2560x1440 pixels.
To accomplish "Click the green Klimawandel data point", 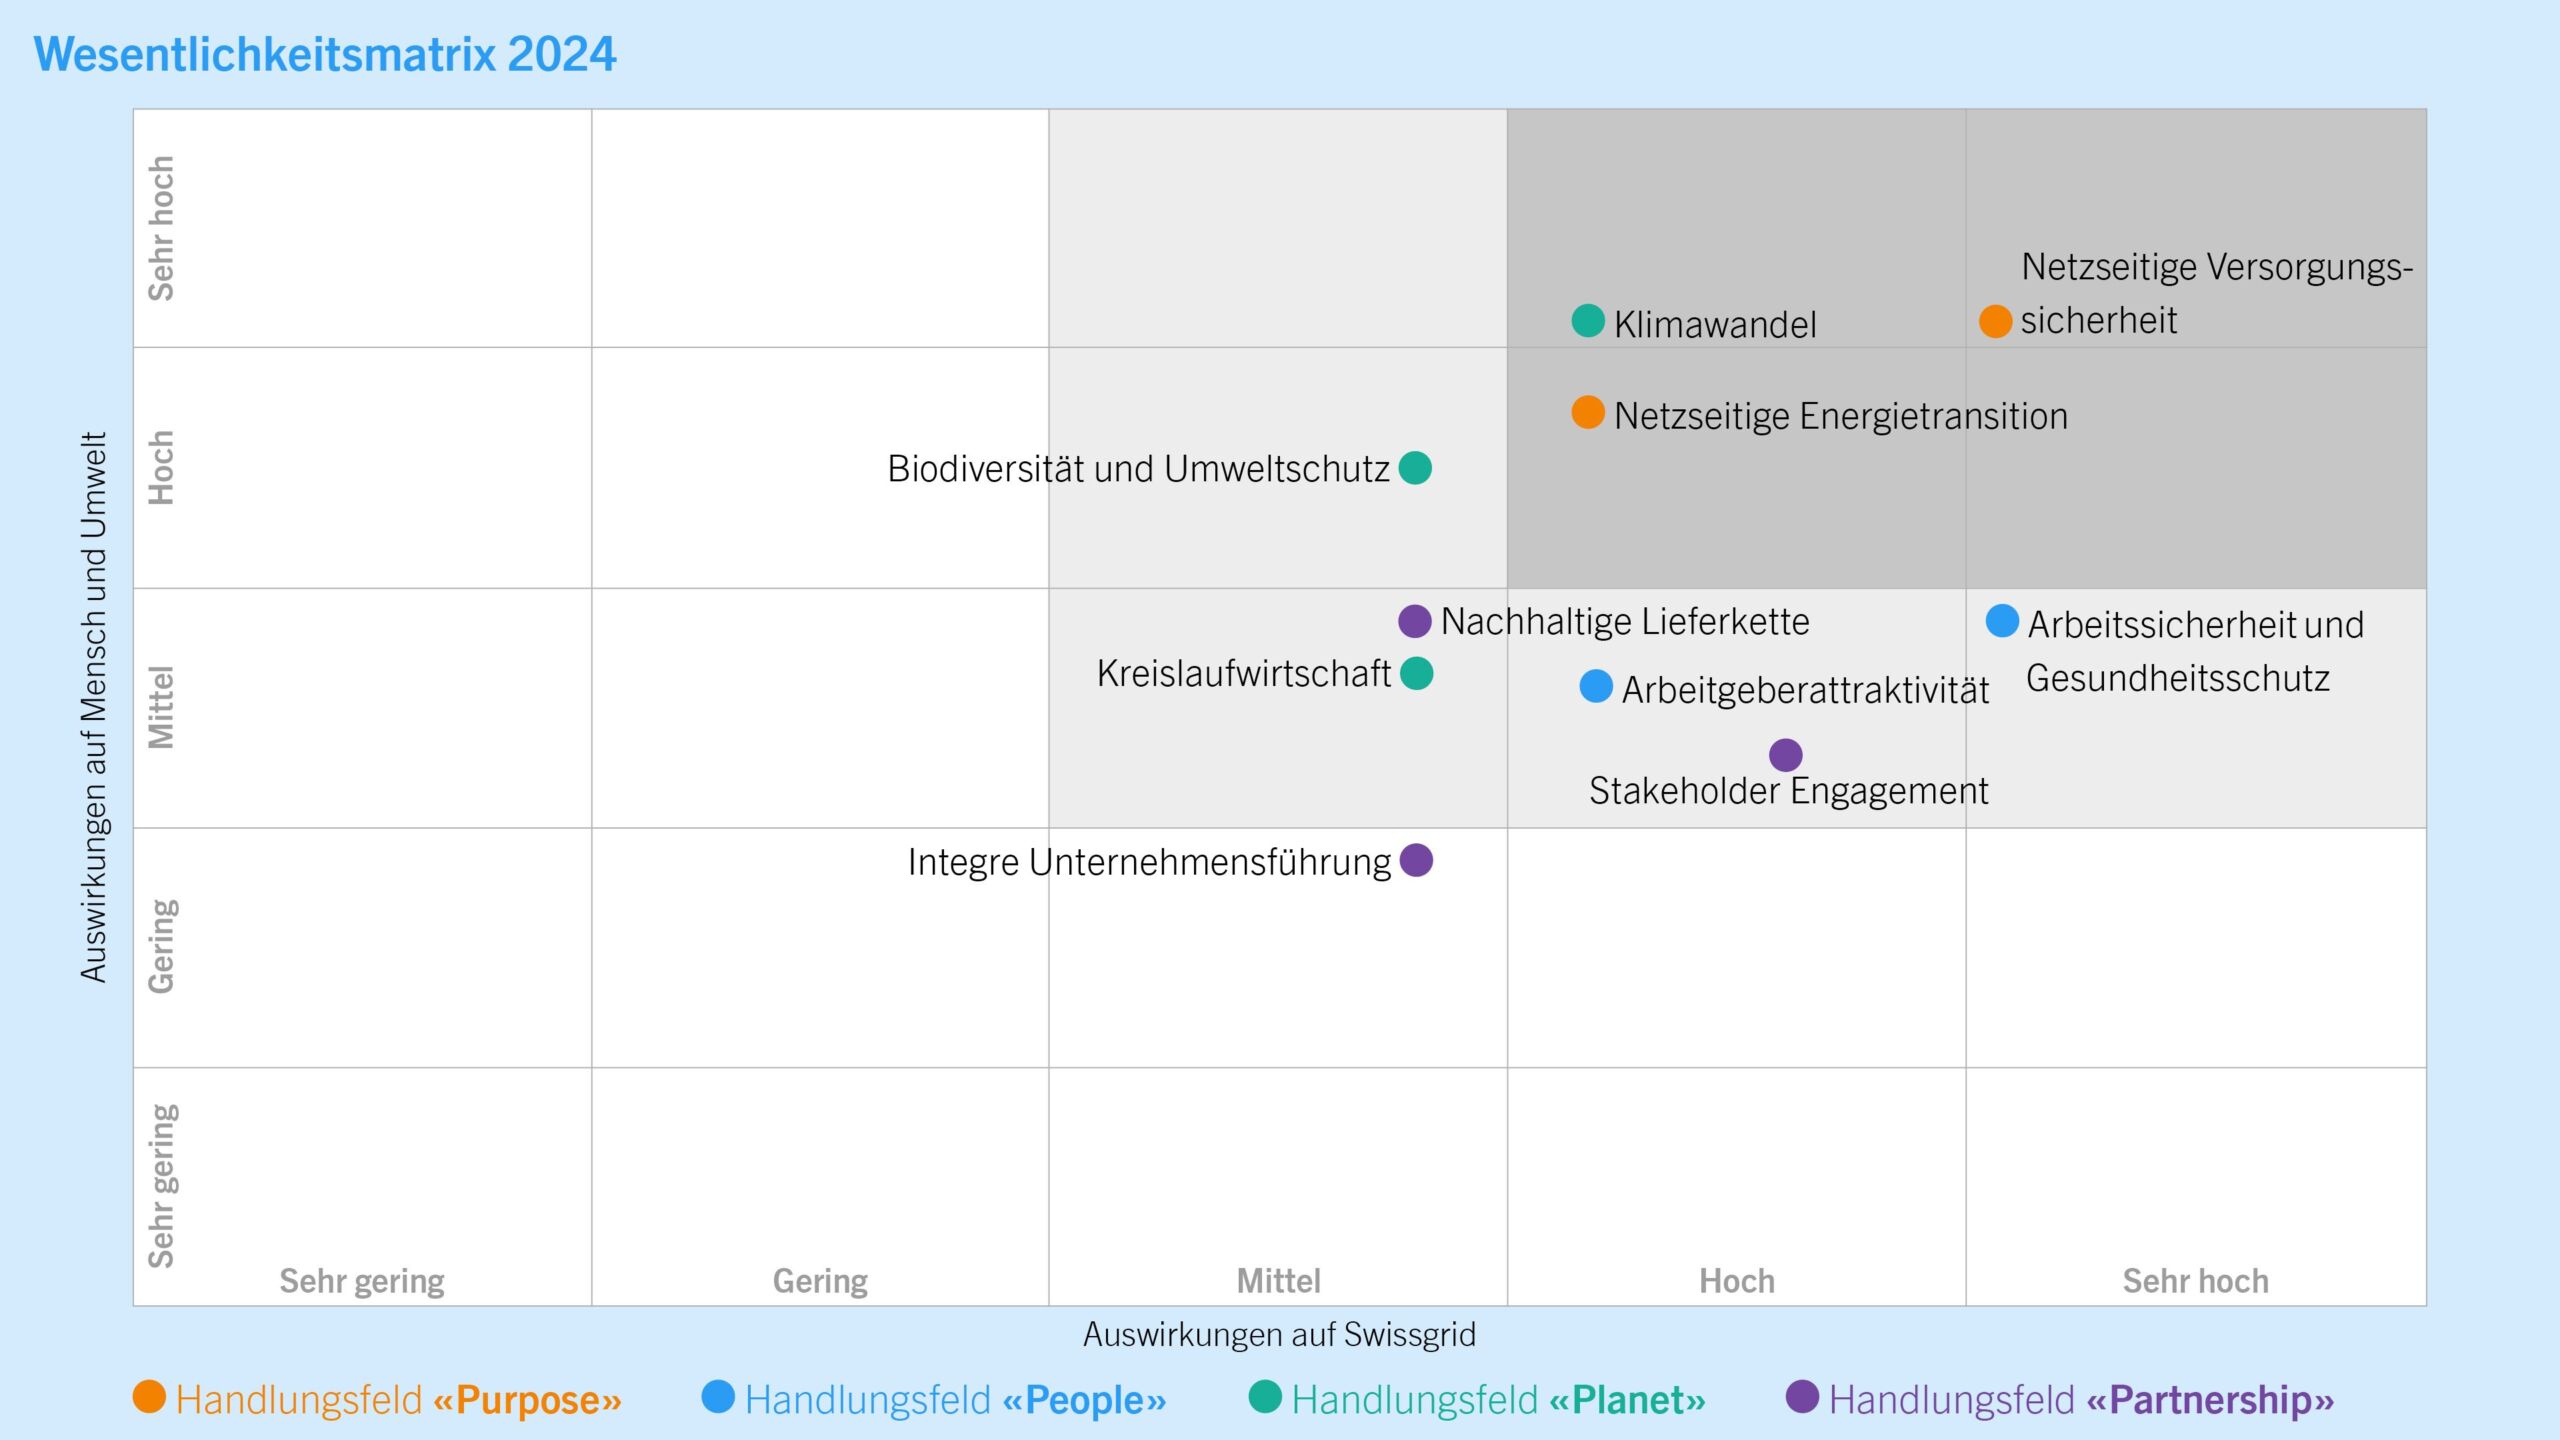I will click(x=1588, y=321).
